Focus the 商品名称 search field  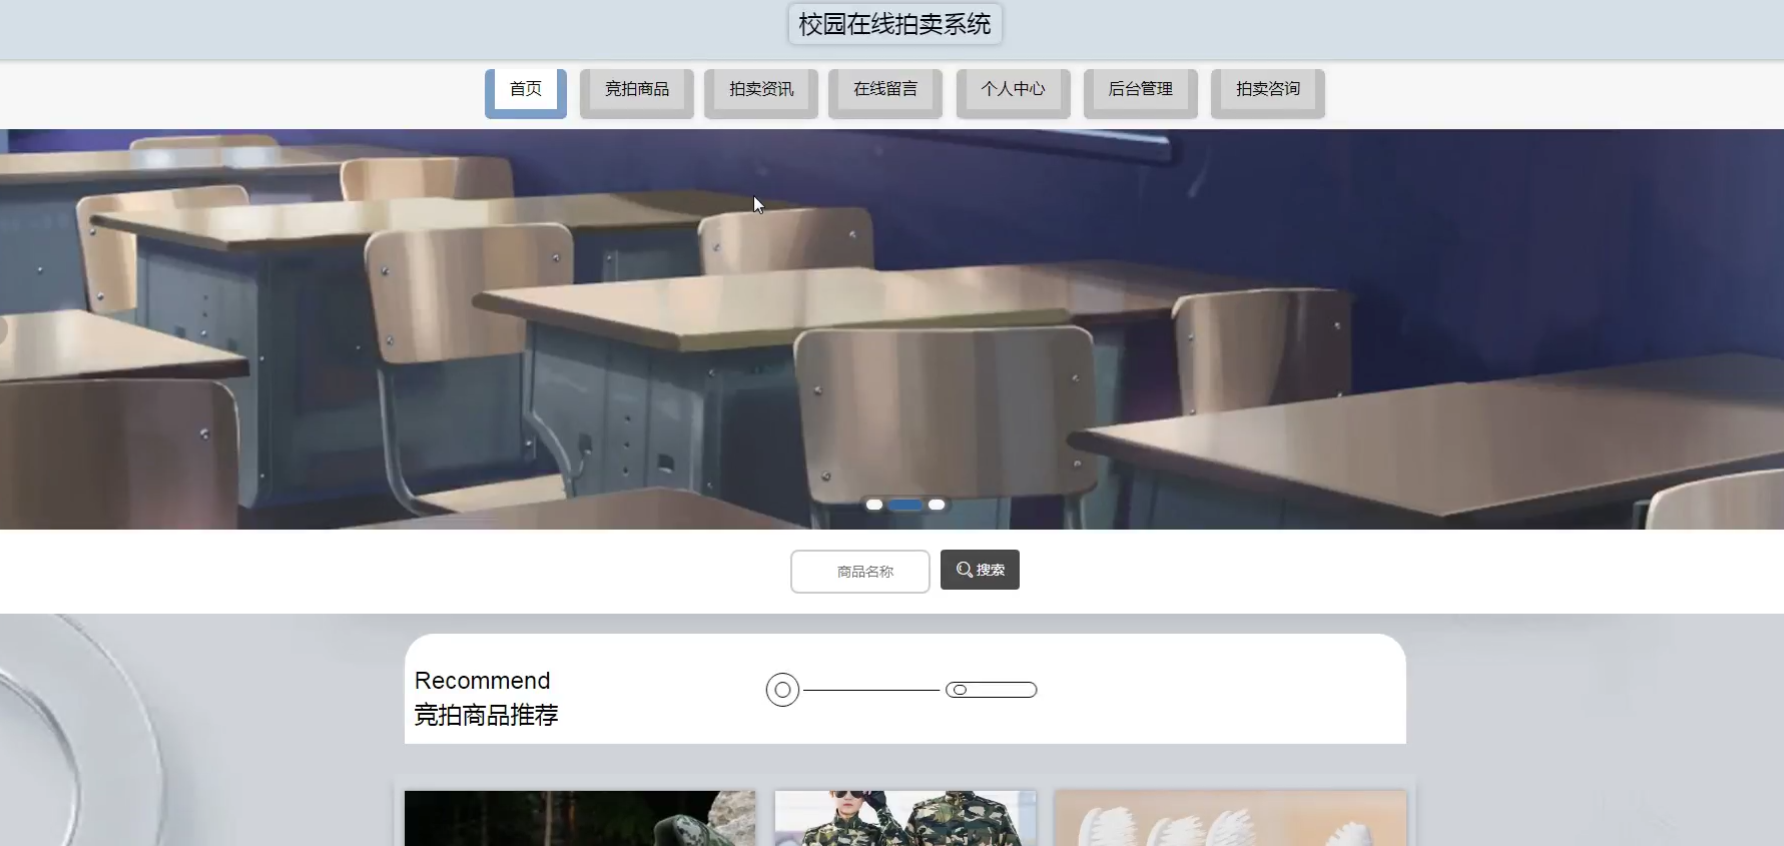click(860, 571)
